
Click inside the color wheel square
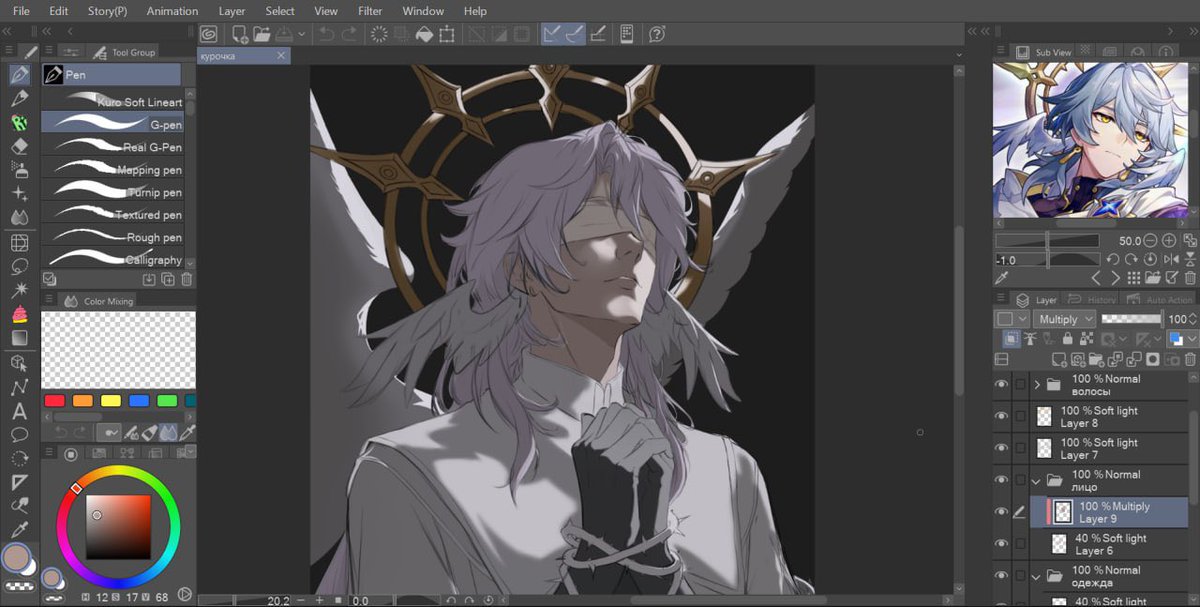(x=117, y=527)
